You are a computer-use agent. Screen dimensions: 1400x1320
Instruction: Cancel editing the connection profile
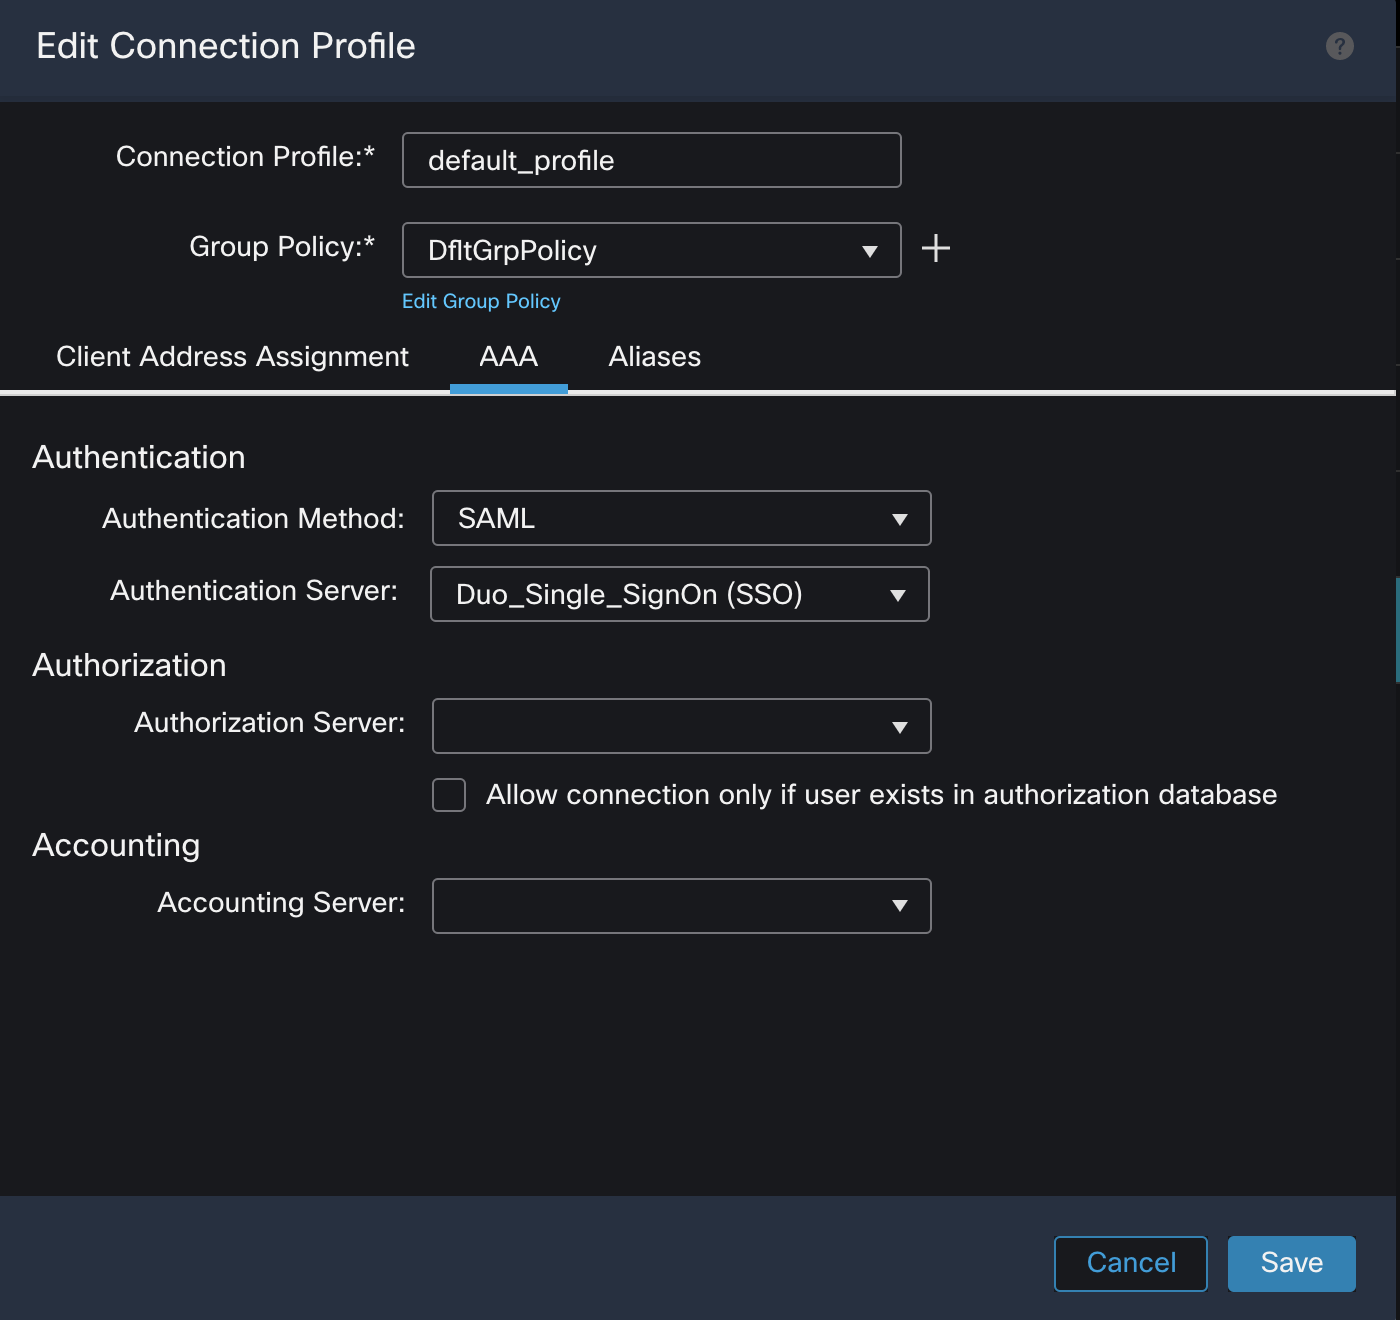1130,1263
